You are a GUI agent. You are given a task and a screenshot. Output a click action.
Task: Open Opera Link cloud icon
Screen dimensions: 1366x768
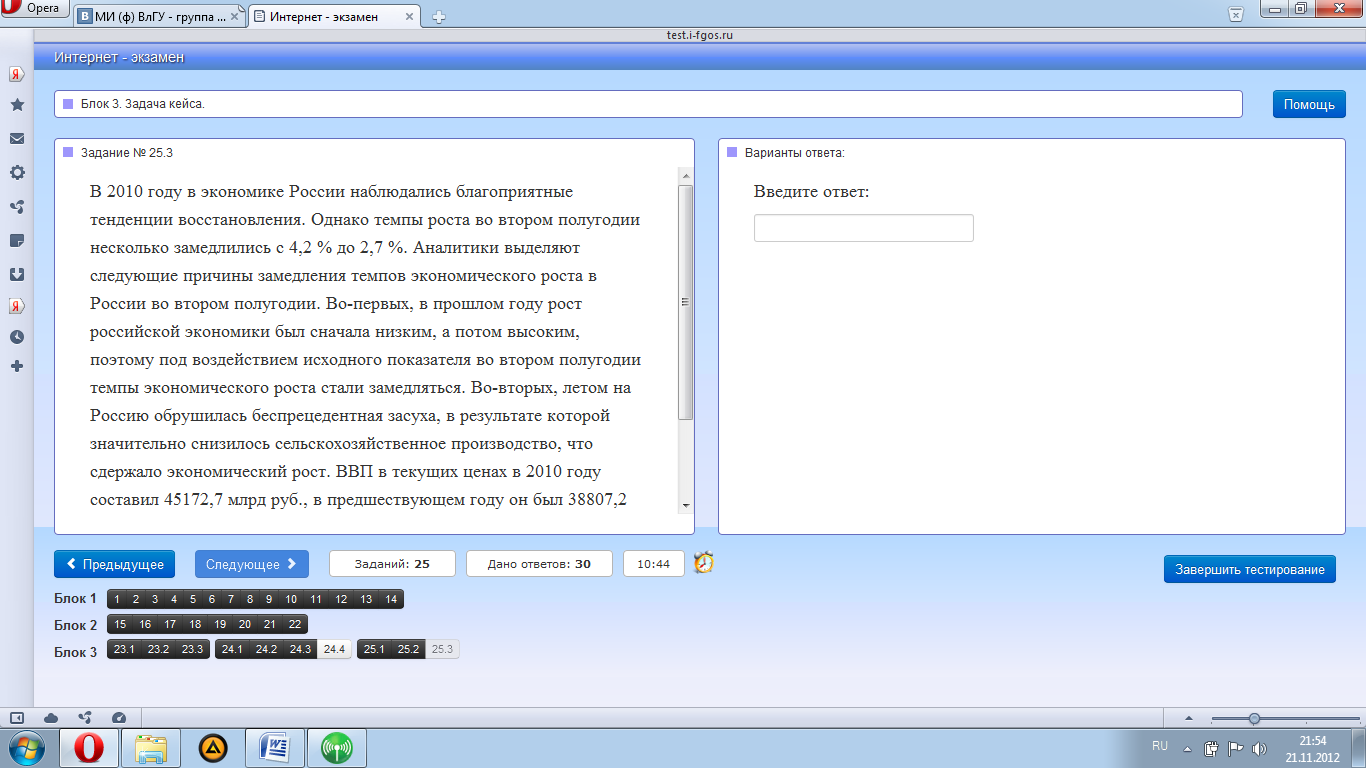51,718
